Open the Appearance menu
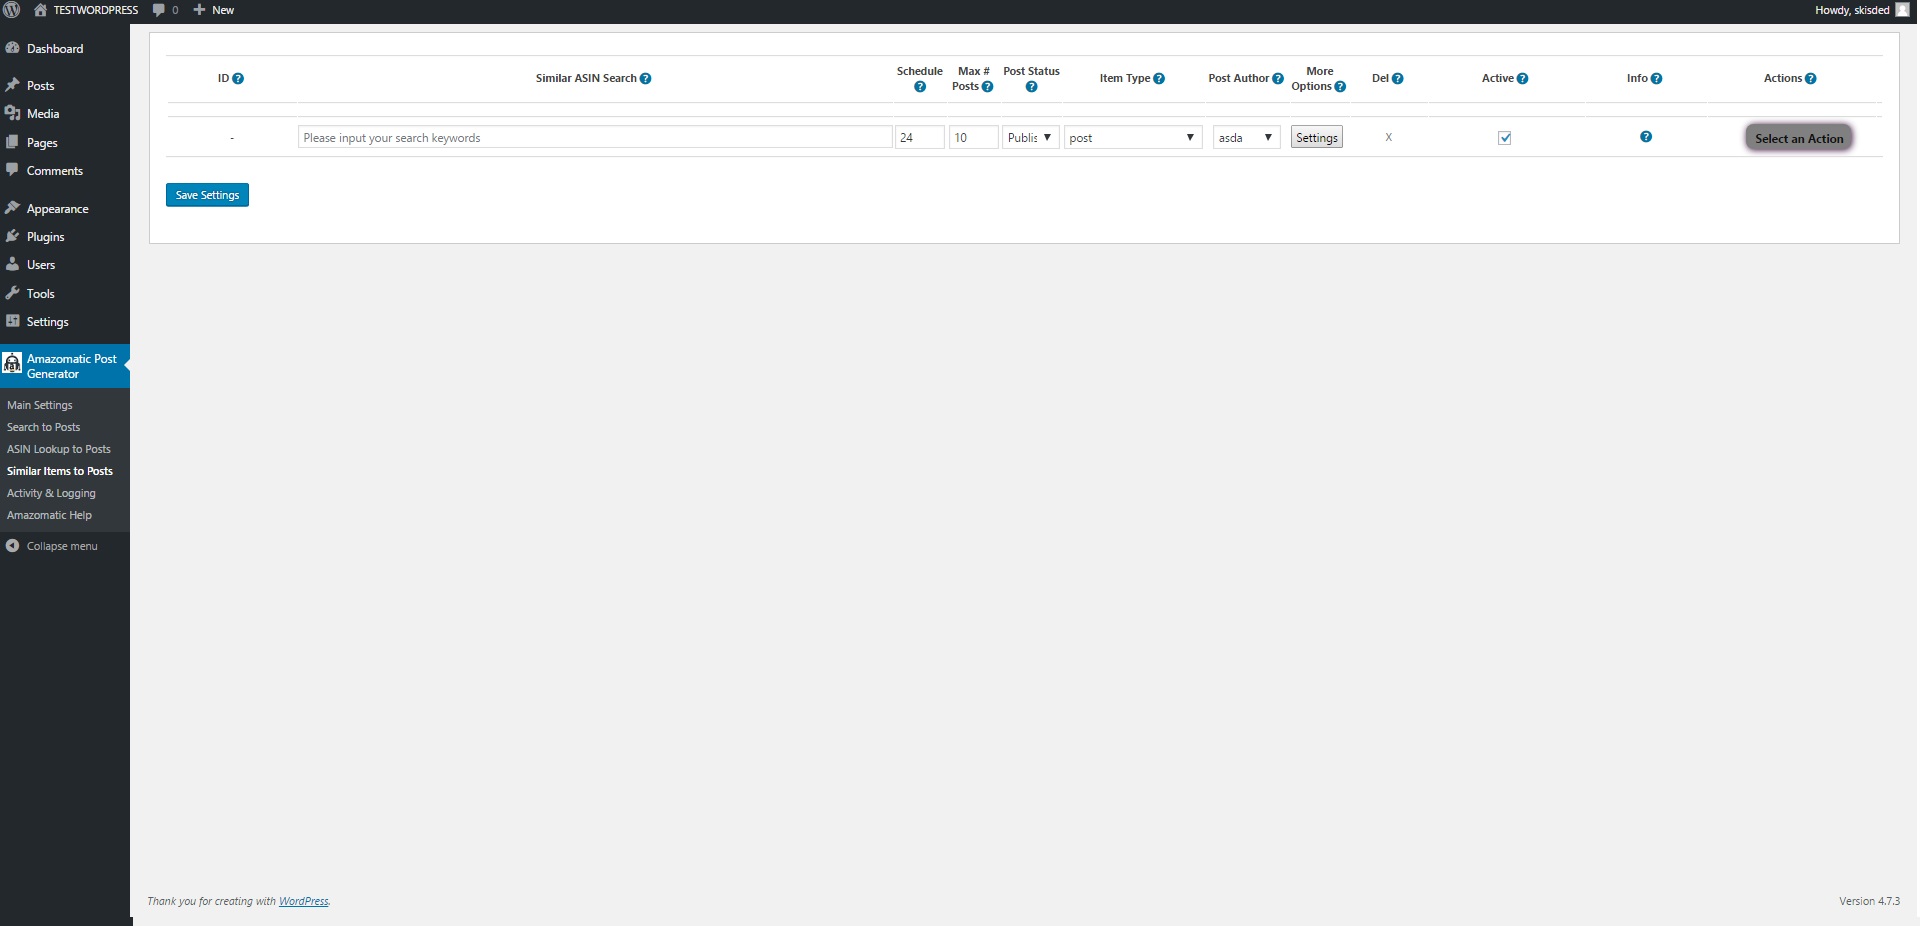The height and width of the screenshot is (926, 1920). pyautogui.click(x=58, y=209)
